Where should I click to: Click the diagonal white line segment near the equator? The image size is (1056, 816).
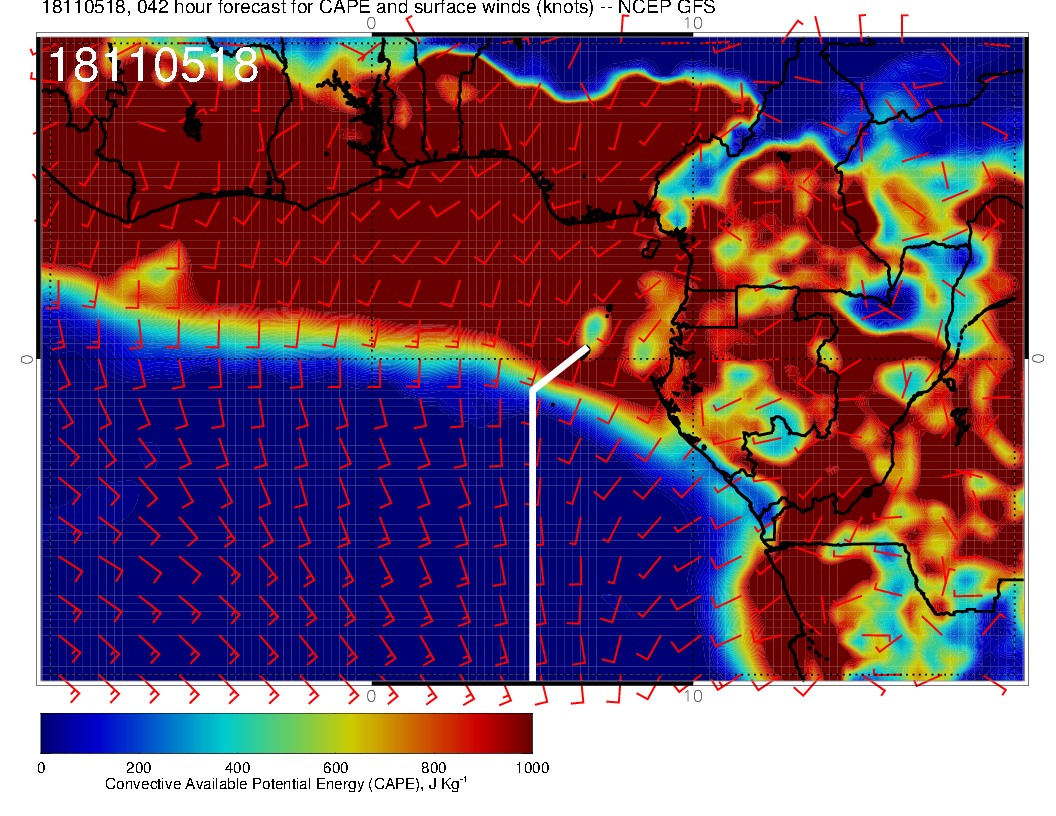pos(559,369)
